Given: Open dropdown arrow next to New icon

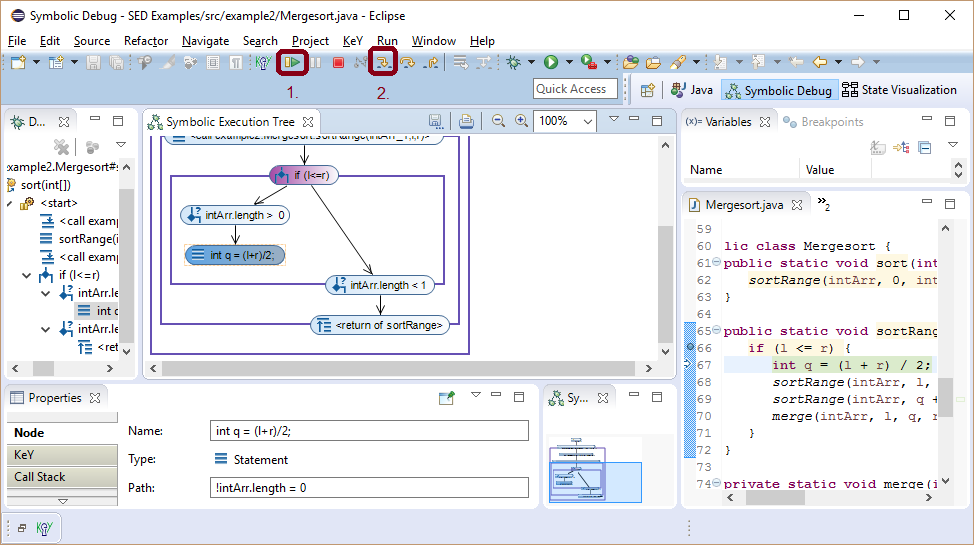Looking at the screenshot, I should [36, 62].
